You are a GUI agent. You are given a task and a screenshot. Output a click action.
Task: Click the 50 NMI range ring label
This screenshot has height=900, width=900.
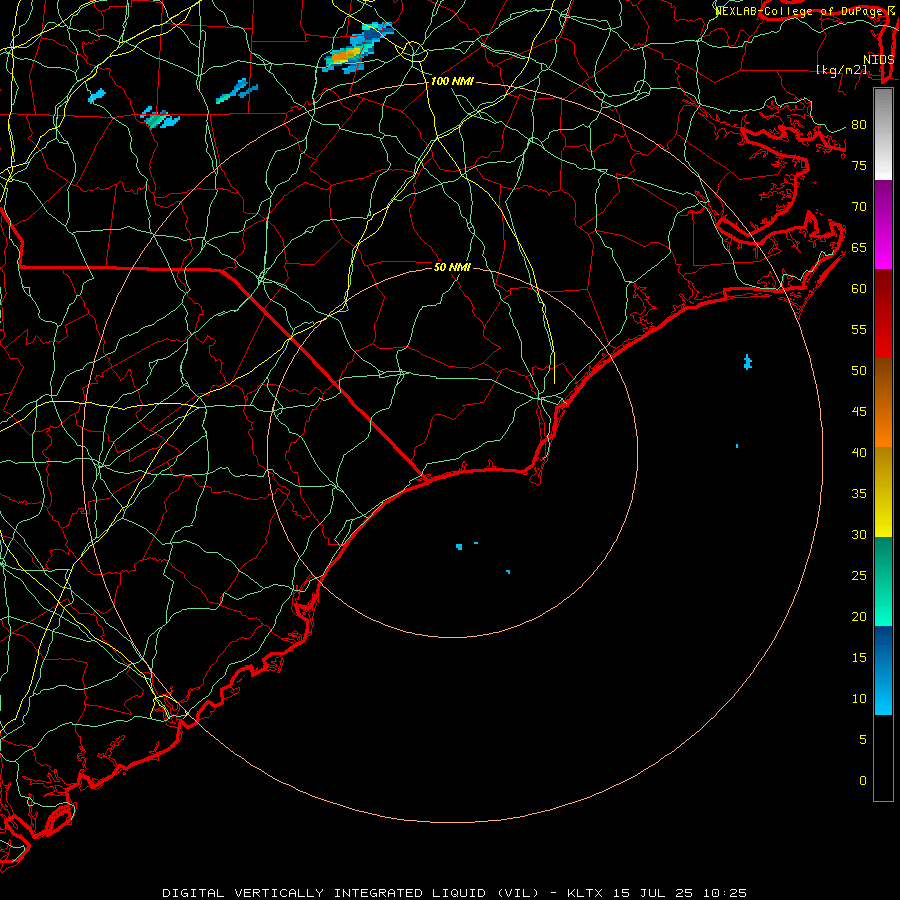pyautogui.click(x=452, y=267)
